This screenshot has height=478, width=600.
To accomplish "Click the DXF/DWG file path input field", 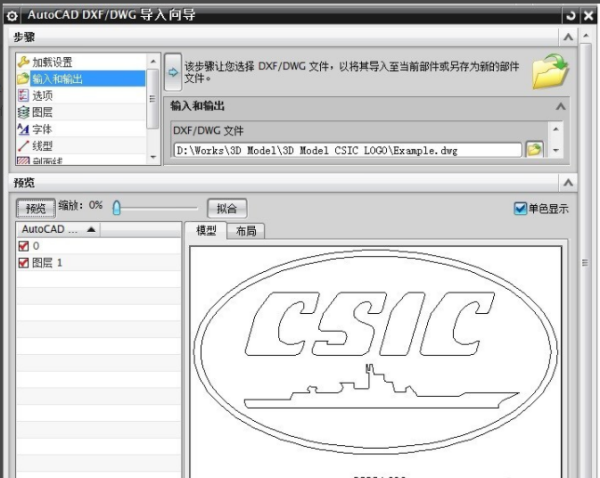I will click(x=347, y=150).
